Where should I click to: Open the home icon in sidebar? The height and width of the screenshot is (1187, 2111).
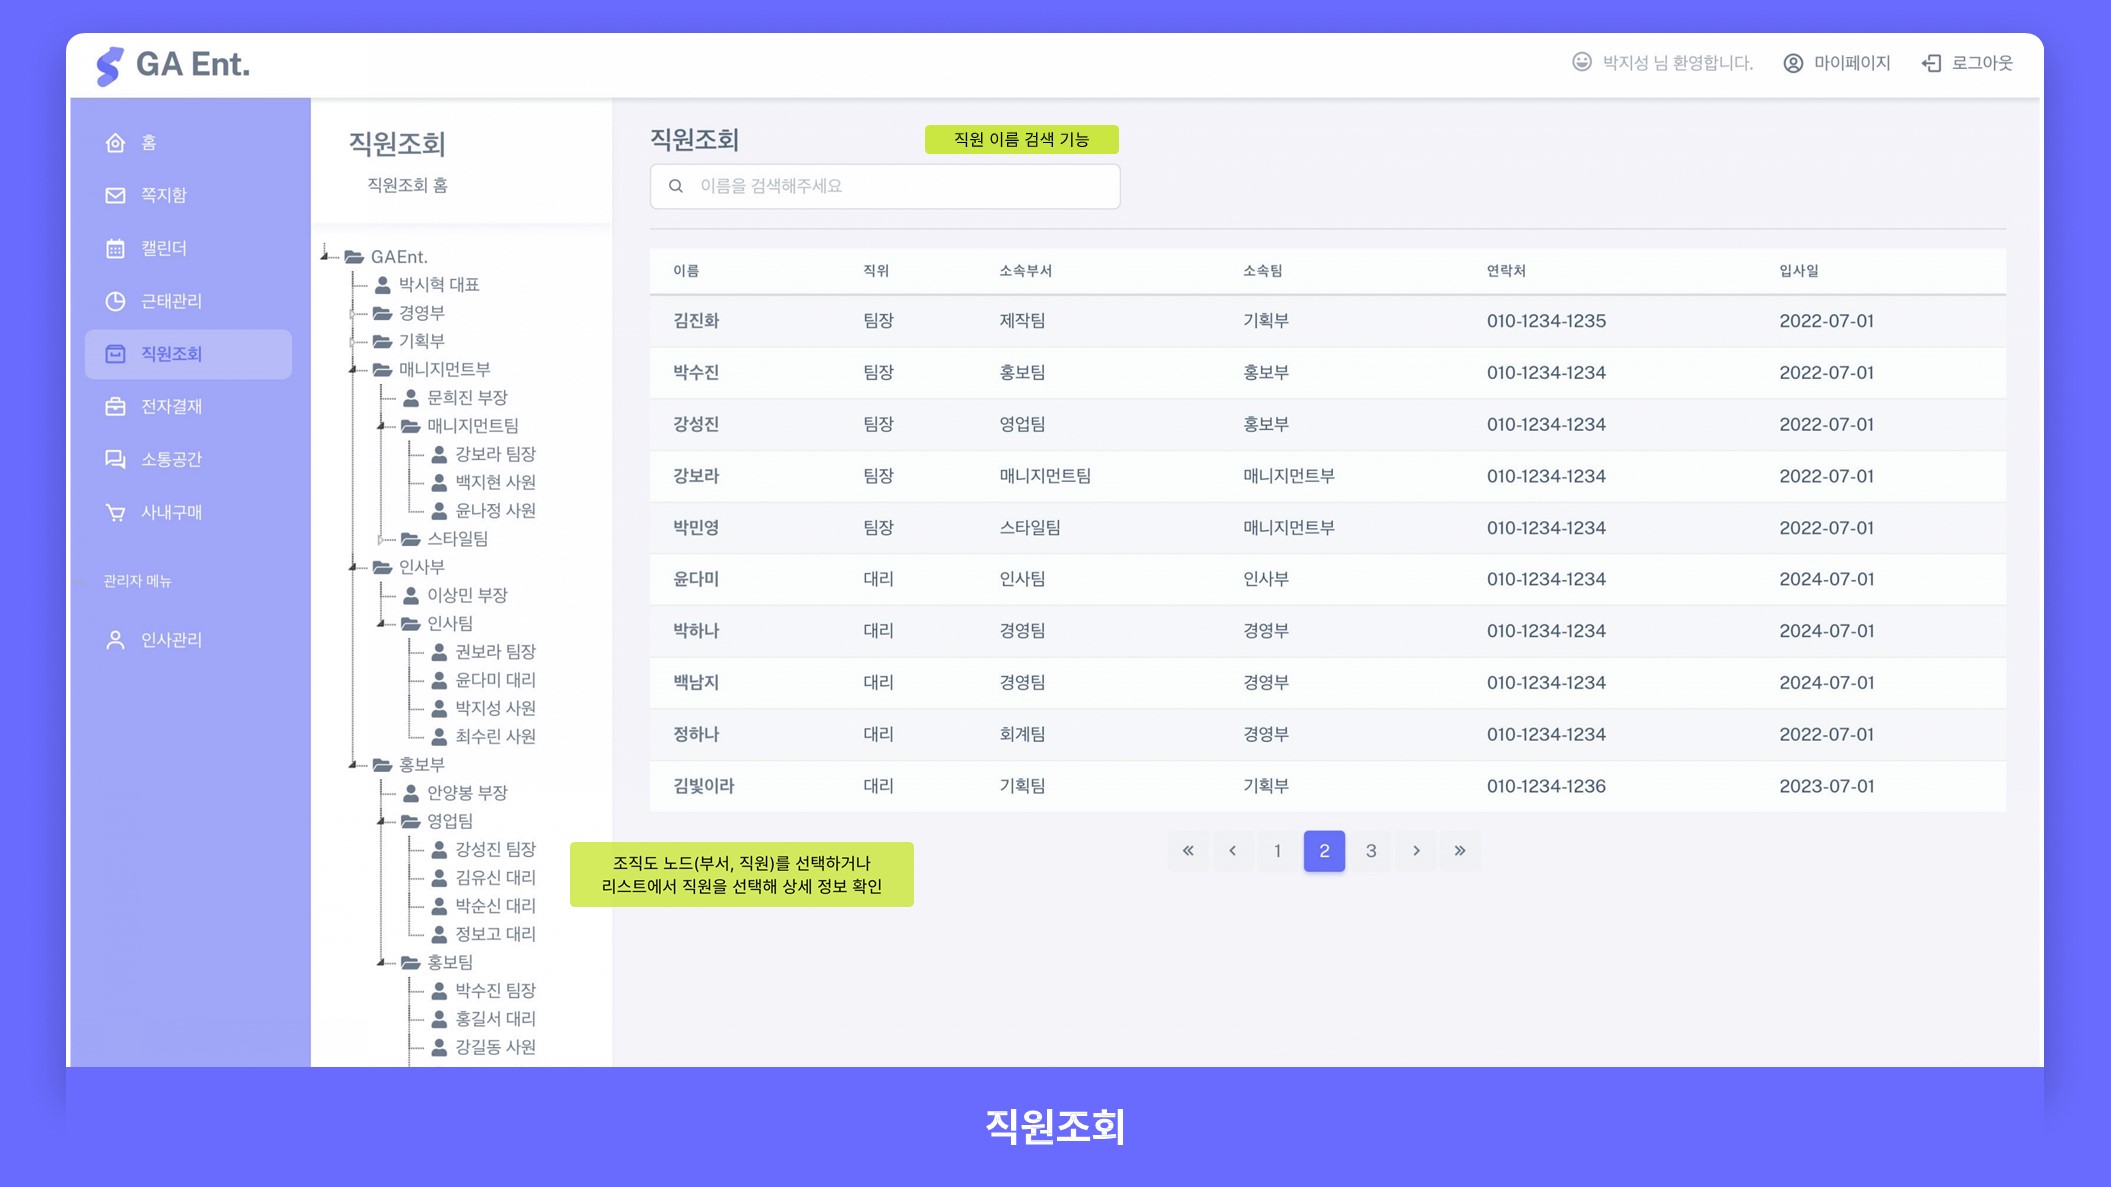click(115, 143)
